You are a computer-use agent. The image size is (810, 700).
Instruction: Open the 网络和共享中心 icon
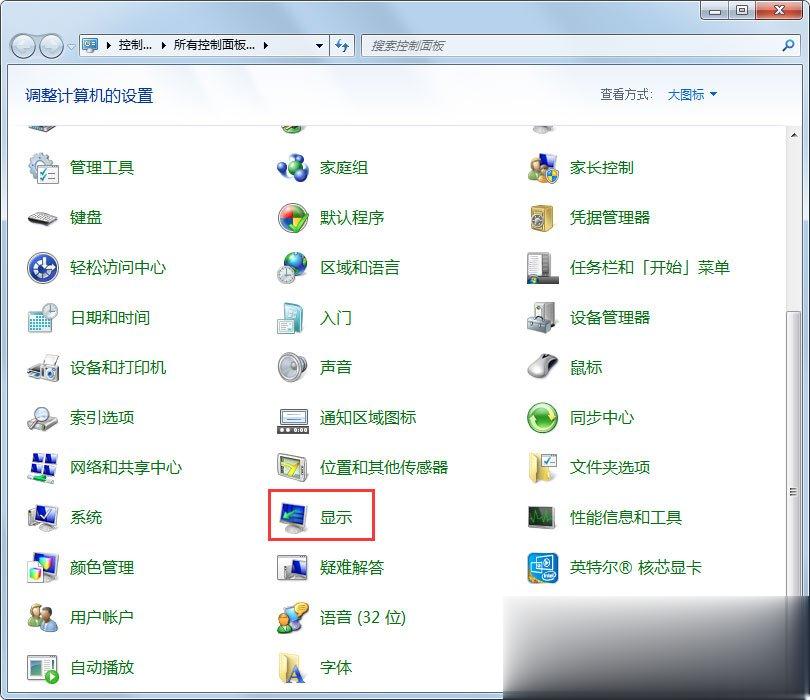tap(43, 468)
